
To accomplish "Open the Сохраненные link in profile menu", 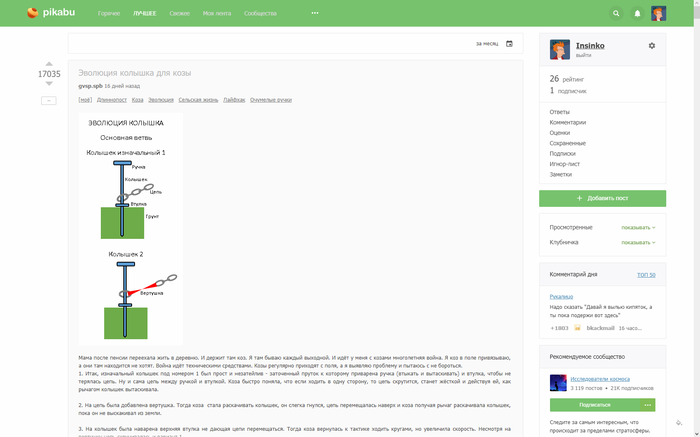I will click(x=566, y=143).
